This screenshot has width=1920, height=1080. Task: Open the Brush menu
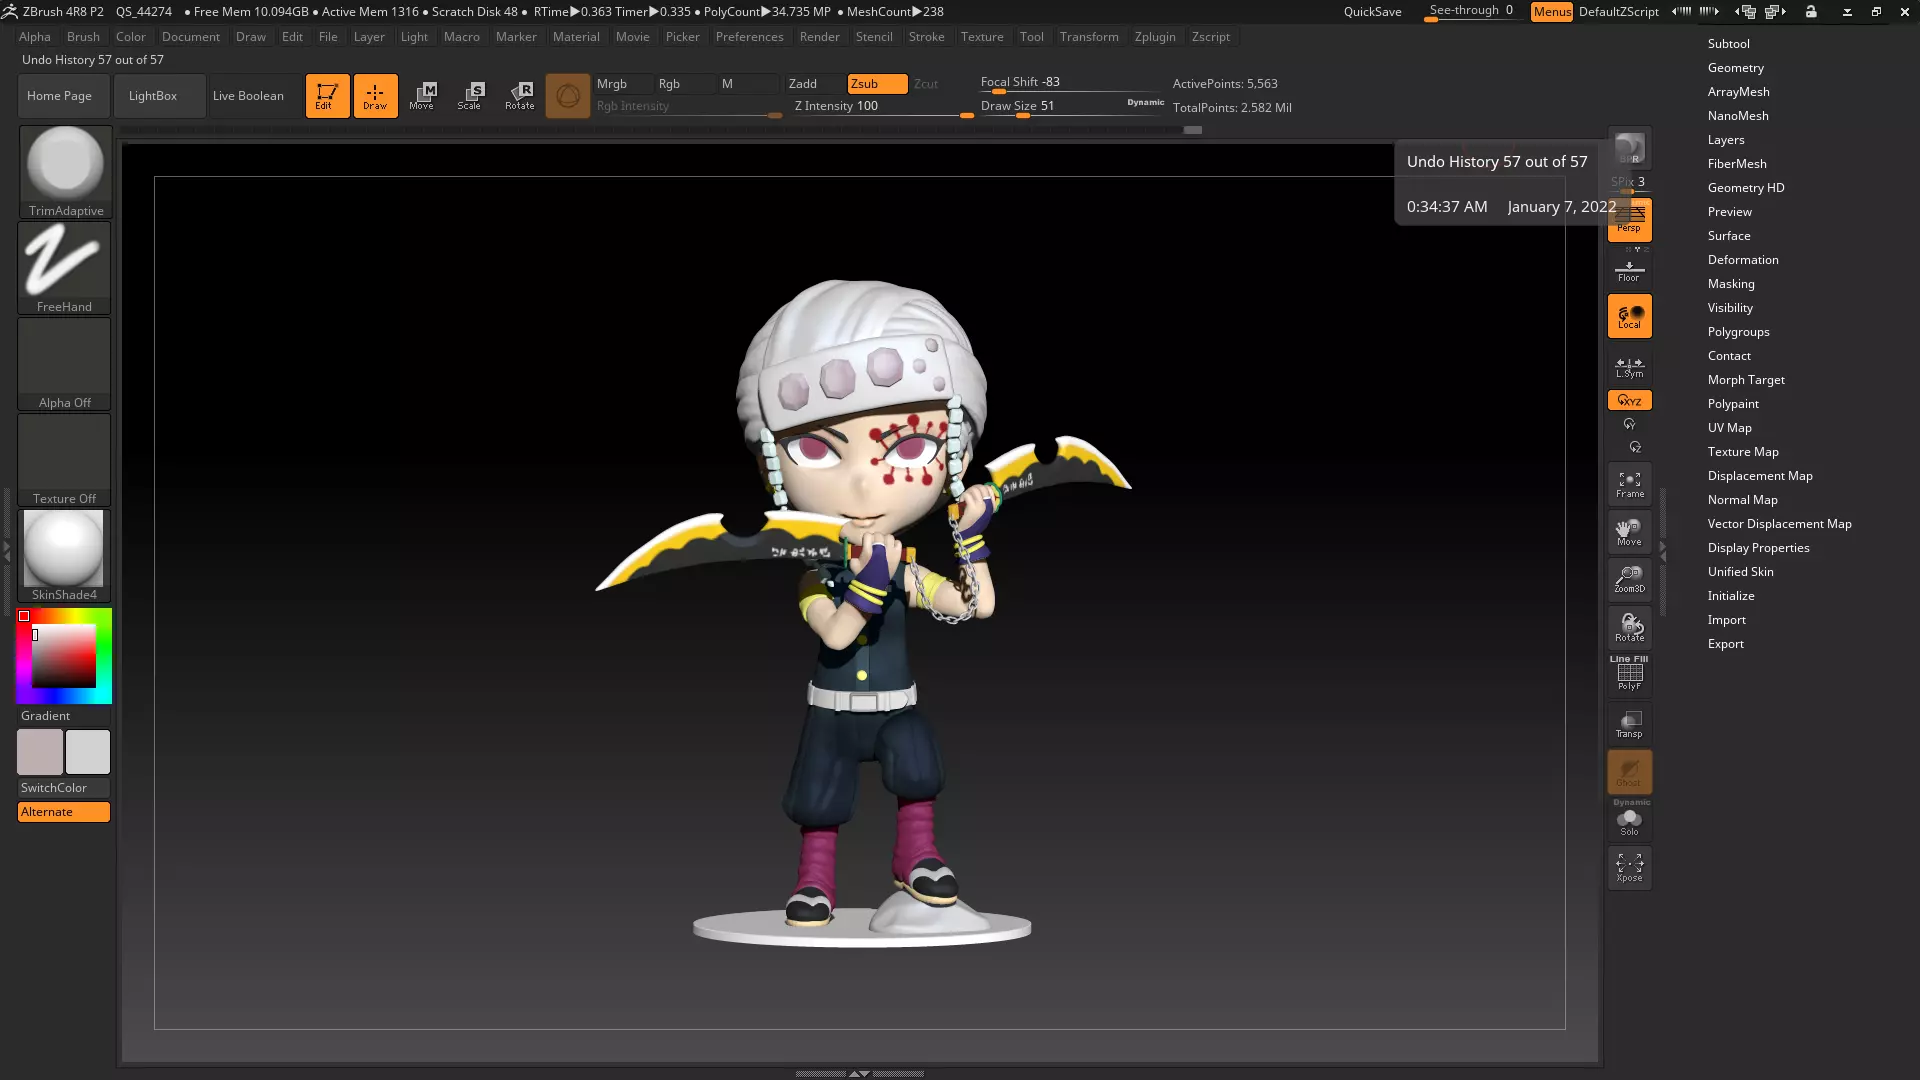[x=83, y=37]
